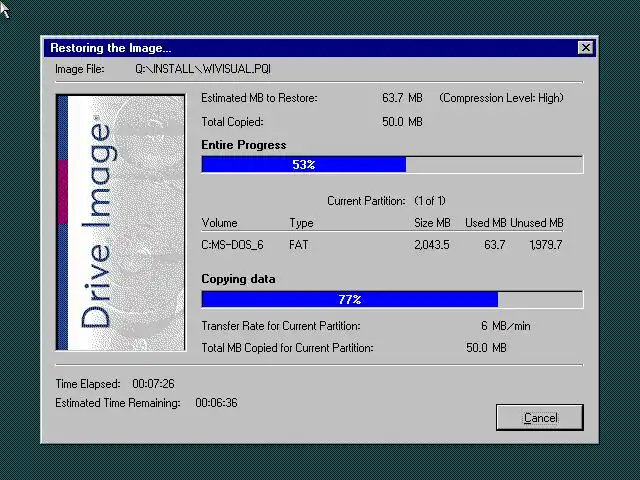Screen dimensions: 640x480
Task: Click '(Compression Level: High)' text
Action: (x=501, y=98)
